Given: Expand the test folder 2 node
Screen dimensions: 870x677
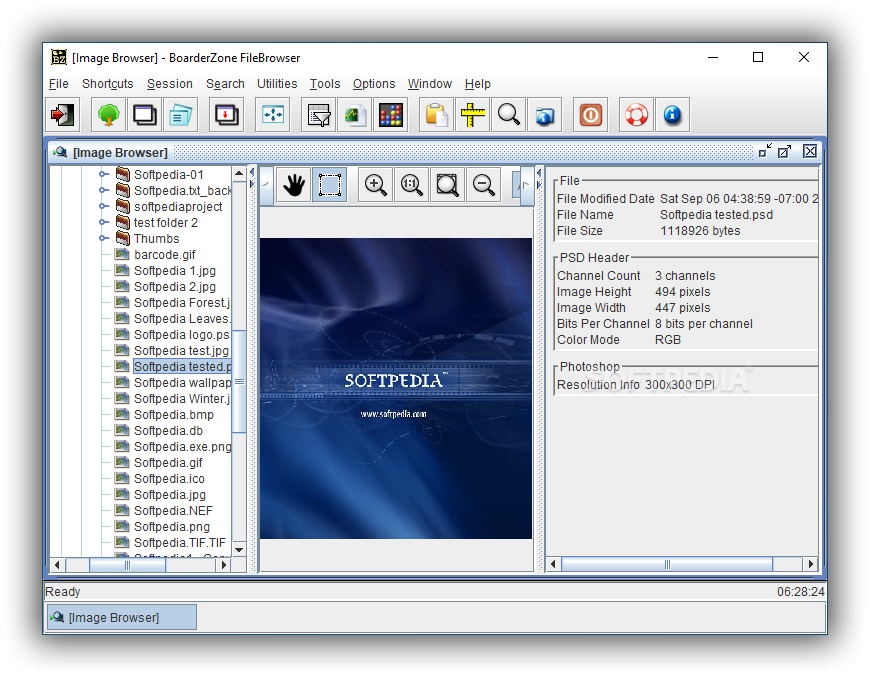Looking at the screenshot, I should (103, 222).
